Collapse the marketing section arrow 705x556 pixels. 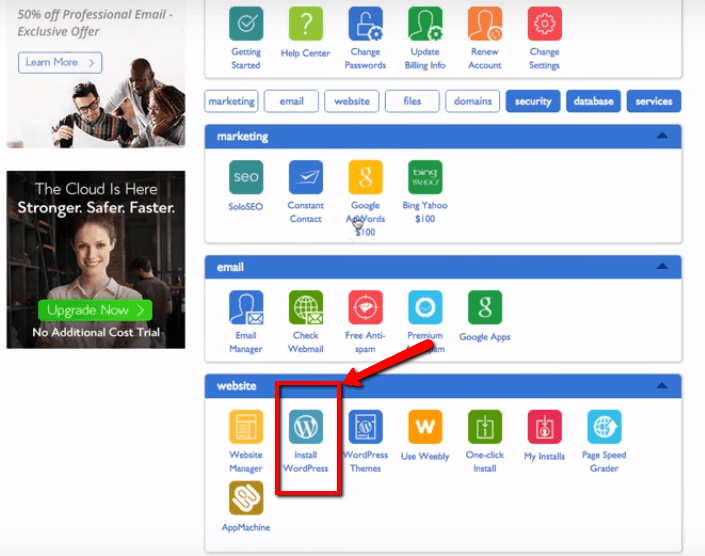pos(662,136)
